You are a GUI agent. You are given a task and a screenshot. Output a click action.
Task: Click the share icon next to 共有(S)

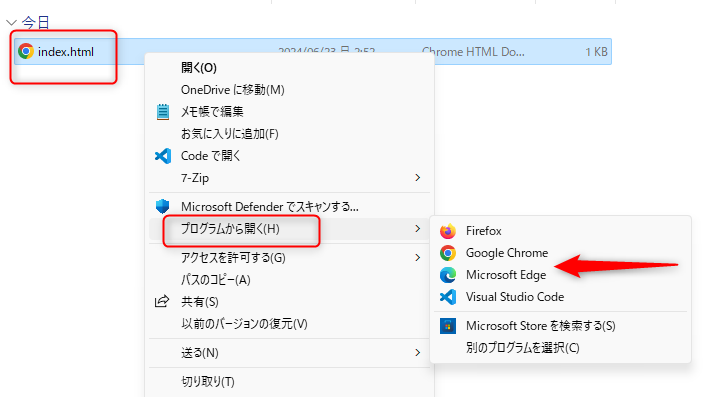coord(162,301)
